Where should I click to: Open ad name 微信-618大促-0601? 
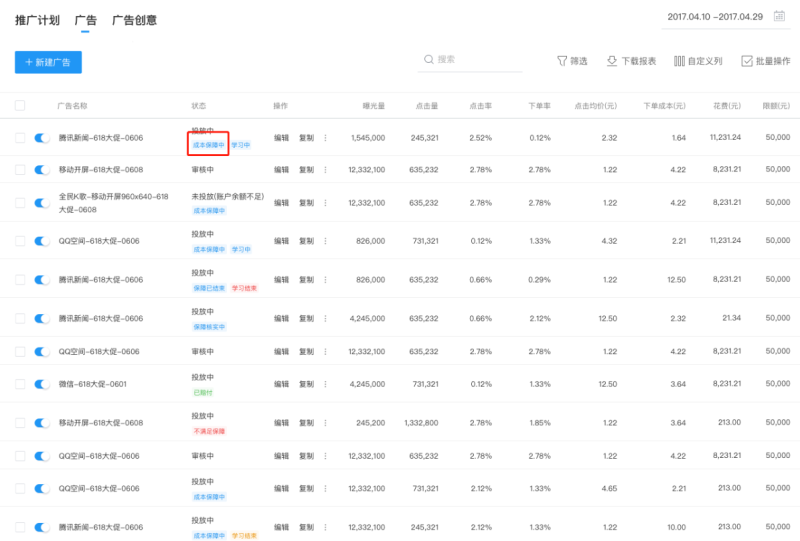pyautogui.click(x=92, y=384)
